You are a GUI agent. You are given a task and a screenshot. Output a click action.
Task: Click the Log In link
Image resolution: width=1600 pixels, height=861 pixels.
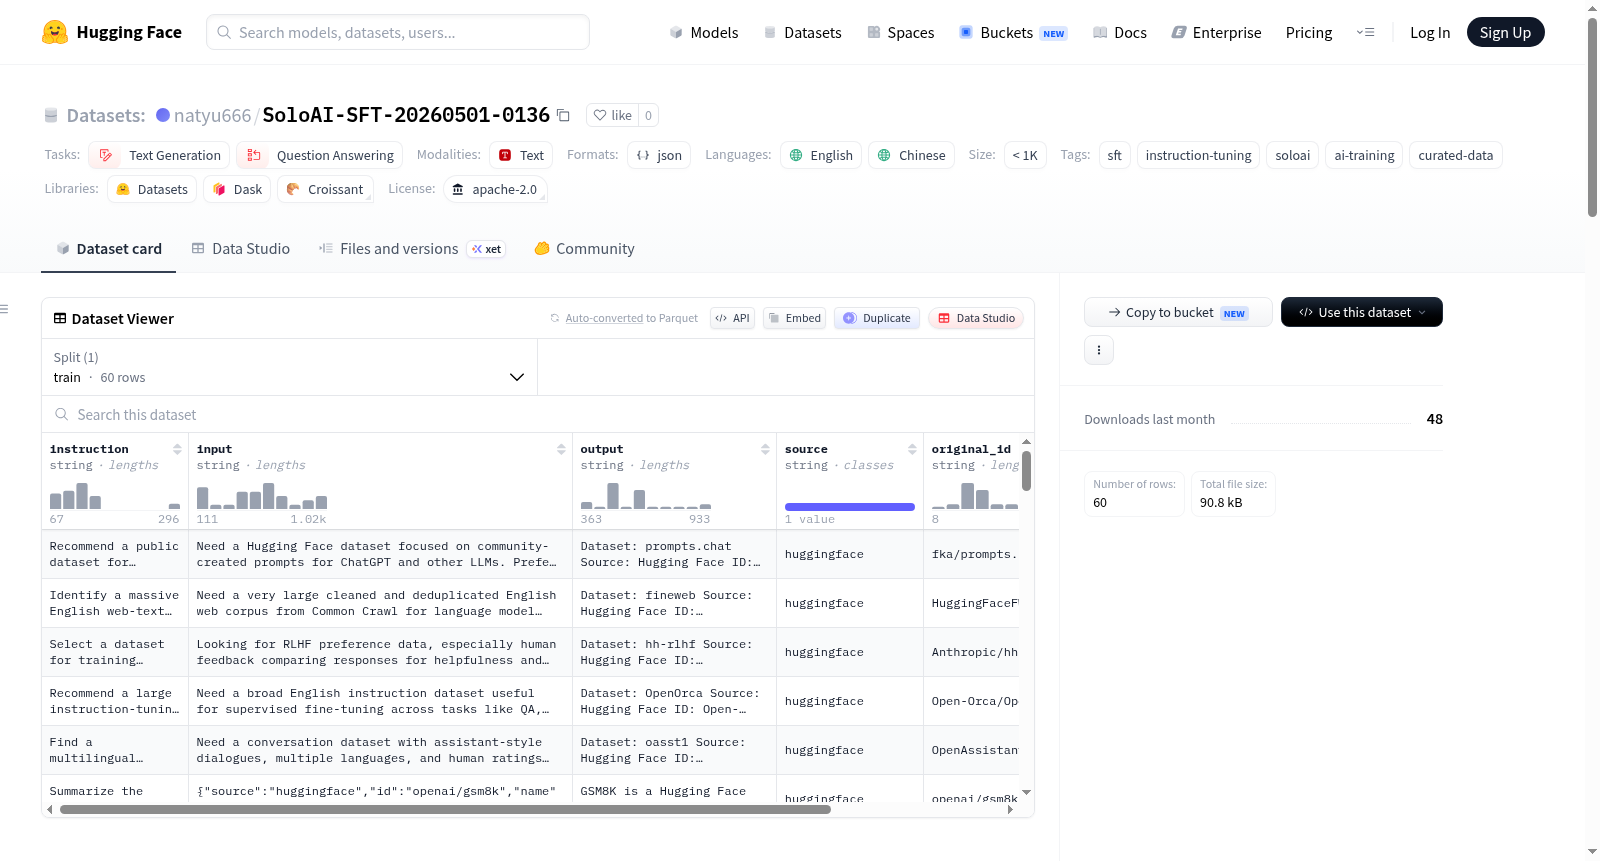coord(1430,32)
